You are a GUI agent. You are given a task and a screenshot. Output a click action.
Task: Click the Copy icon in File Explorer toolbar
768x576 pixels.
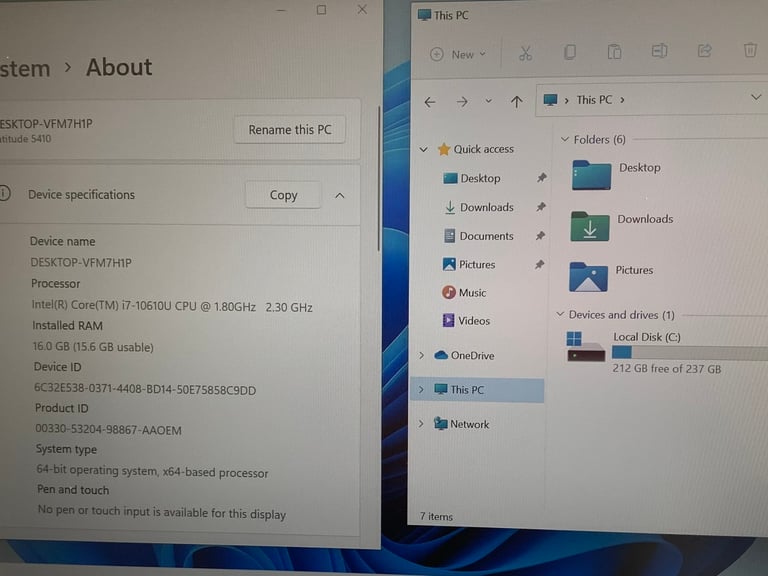pos(570,52)
